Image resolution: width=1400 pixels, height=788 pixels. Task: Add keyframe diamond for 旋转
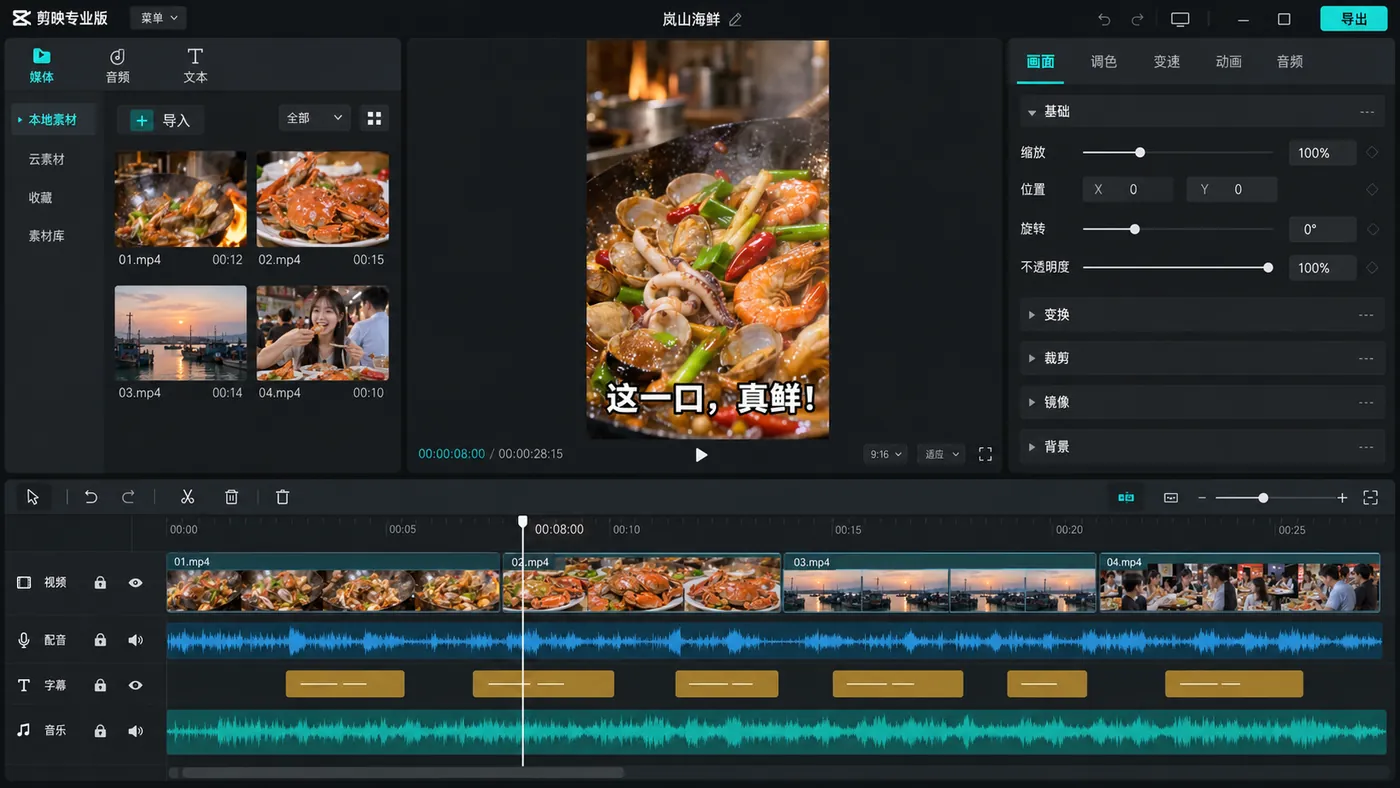pyautogui.click(x=1372, y=229)
